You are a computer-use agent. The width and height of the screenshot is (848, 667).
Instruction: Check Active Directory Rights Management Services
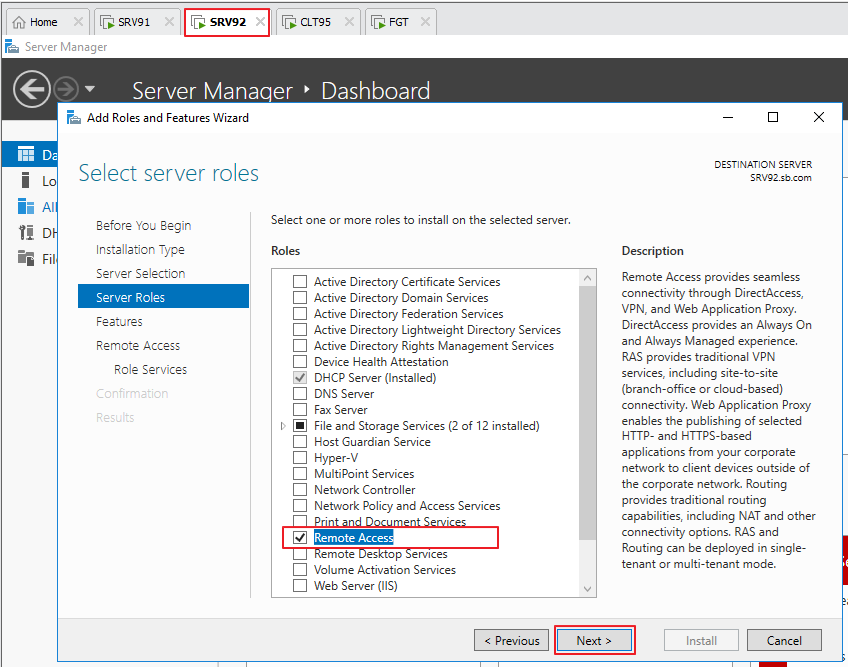pos(300,346)
